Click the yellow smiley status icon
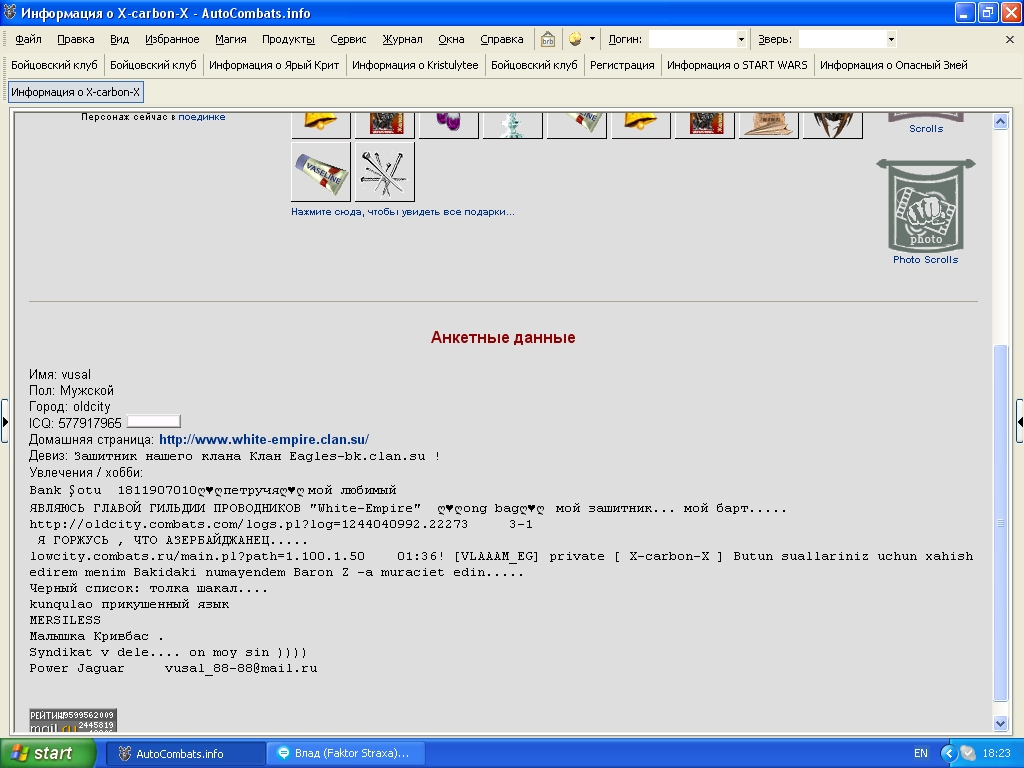This screenshot has width=1024, height=768. point(575,39)
